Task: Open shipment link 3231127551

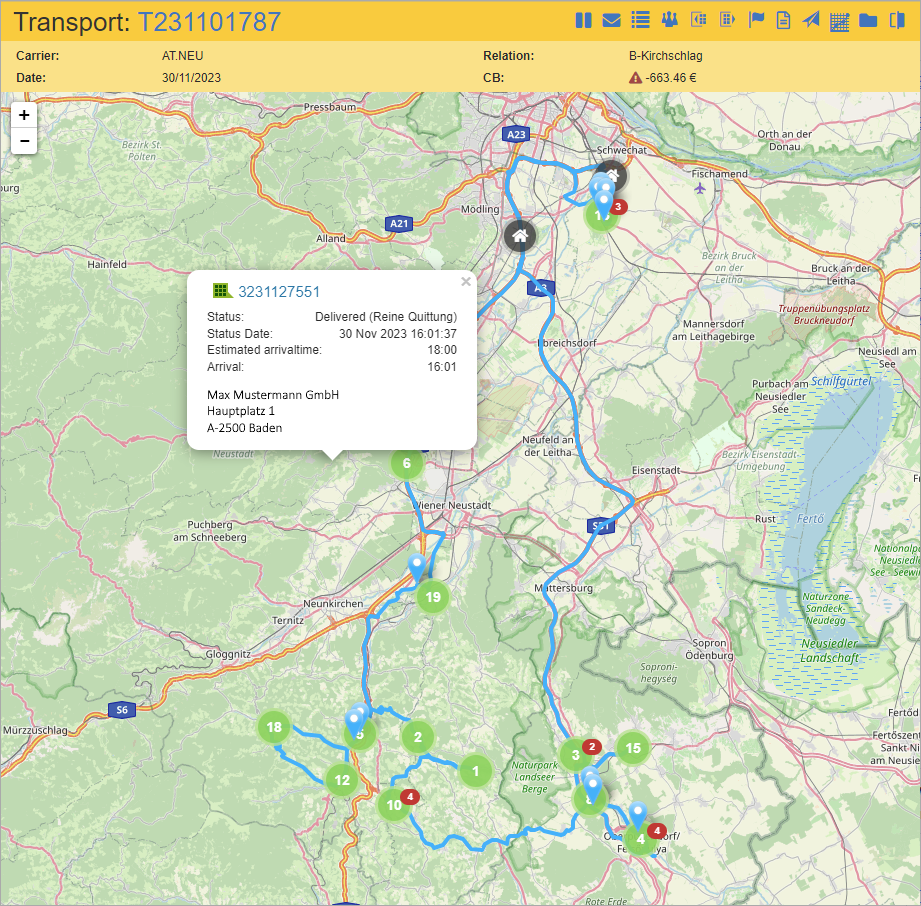Action: tap(279, 292)
